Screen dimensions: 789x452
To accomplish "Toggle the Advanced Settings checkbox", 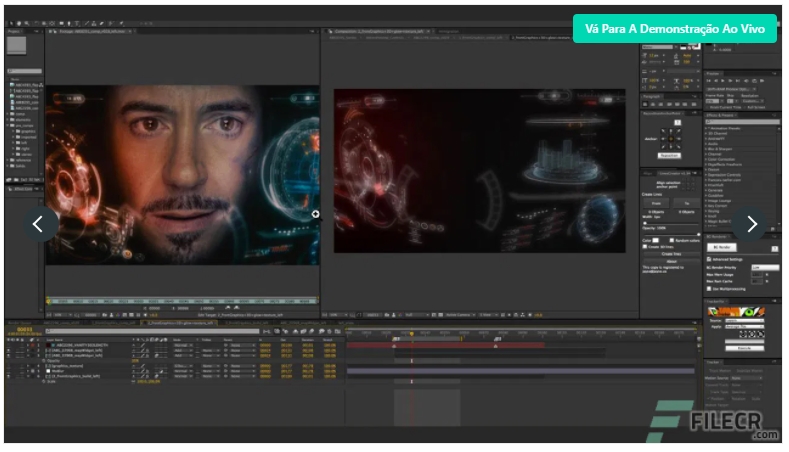I will (x=709, y=259).
